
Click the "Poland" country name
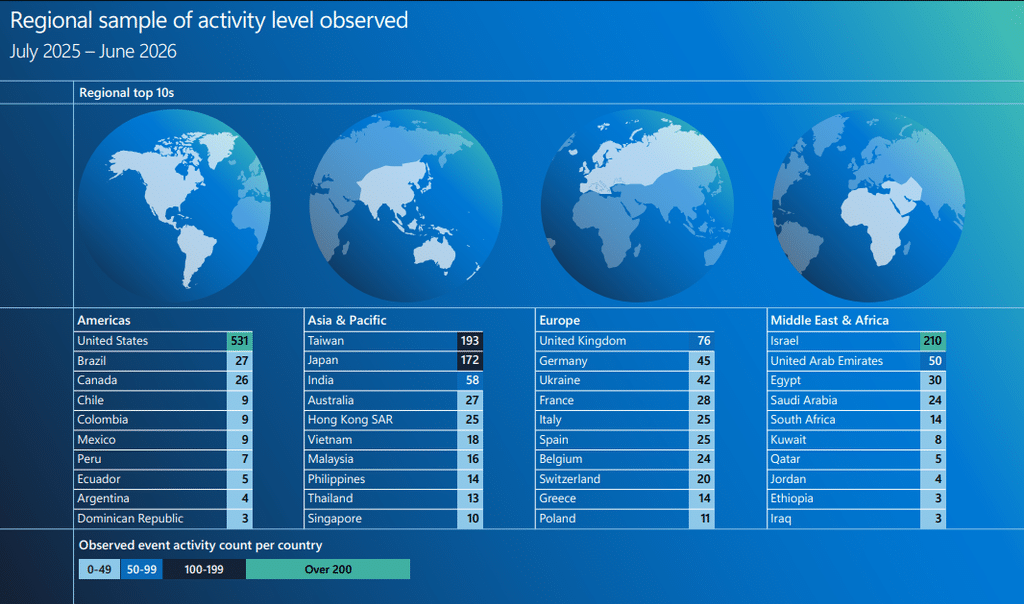pyautogui.click(x=557, y=518)
